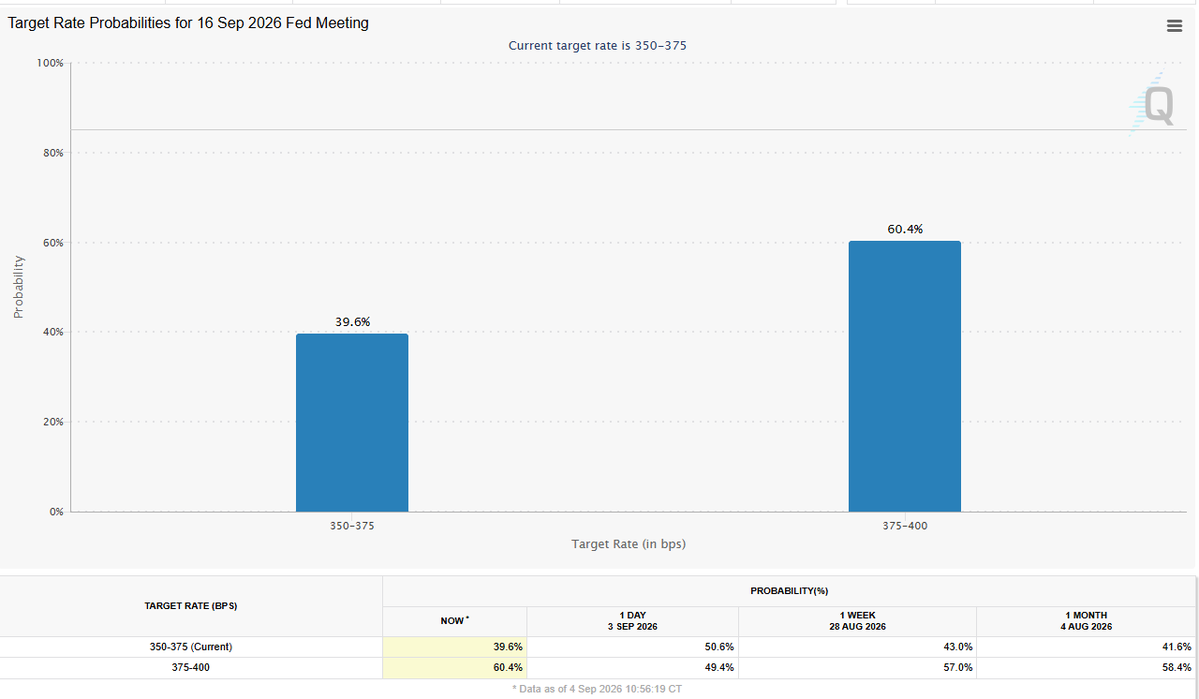Click the blue 350-375 probability bar

click(x=352, y=423)
